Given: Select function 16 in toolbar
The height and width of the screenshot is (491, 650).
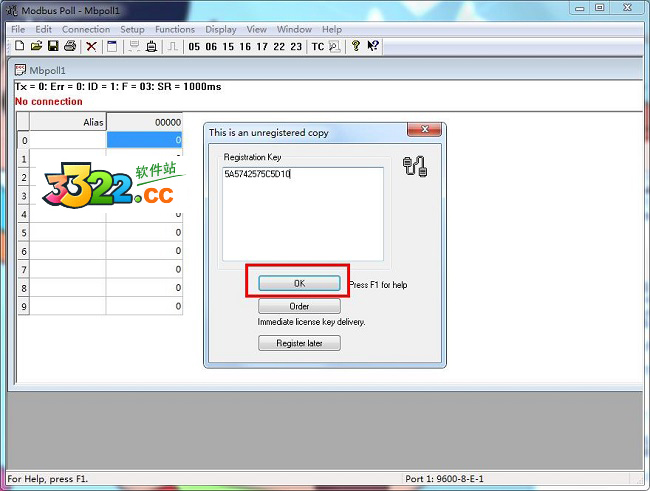Looking at the screenshot, I should click(x=245, y=46).
